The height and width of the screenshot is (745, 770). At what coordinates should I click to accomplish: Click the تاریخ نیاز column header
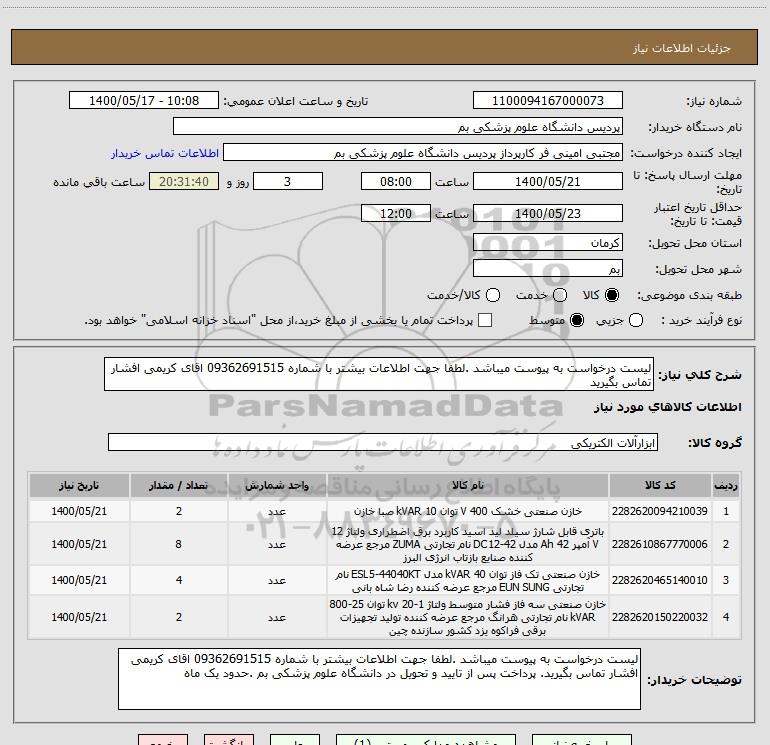(x=79, y=485)
